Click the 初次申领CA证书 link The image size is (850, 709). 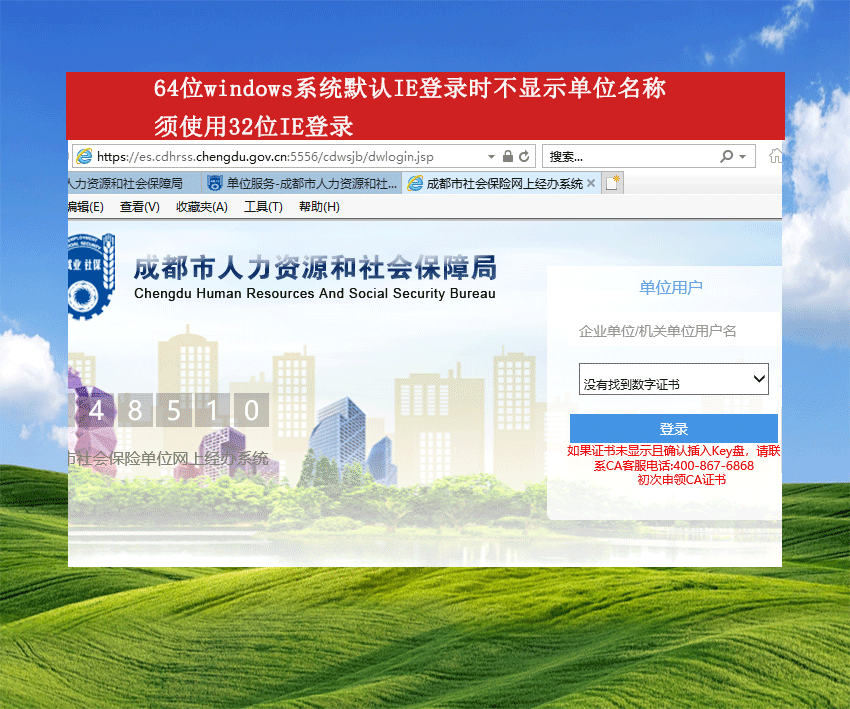[x=681, y=480]
